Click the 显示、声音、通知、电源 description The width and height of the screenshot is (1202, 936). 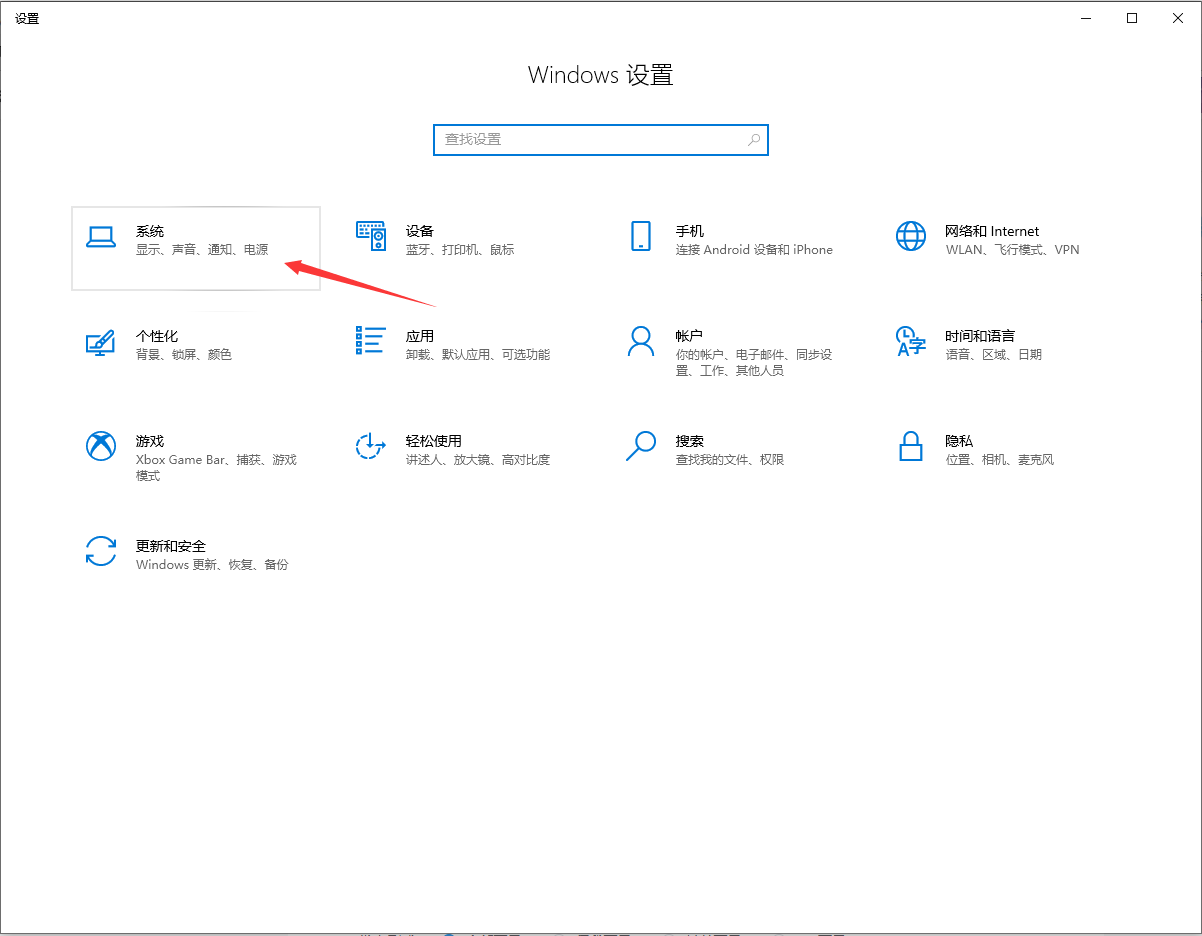202,250
